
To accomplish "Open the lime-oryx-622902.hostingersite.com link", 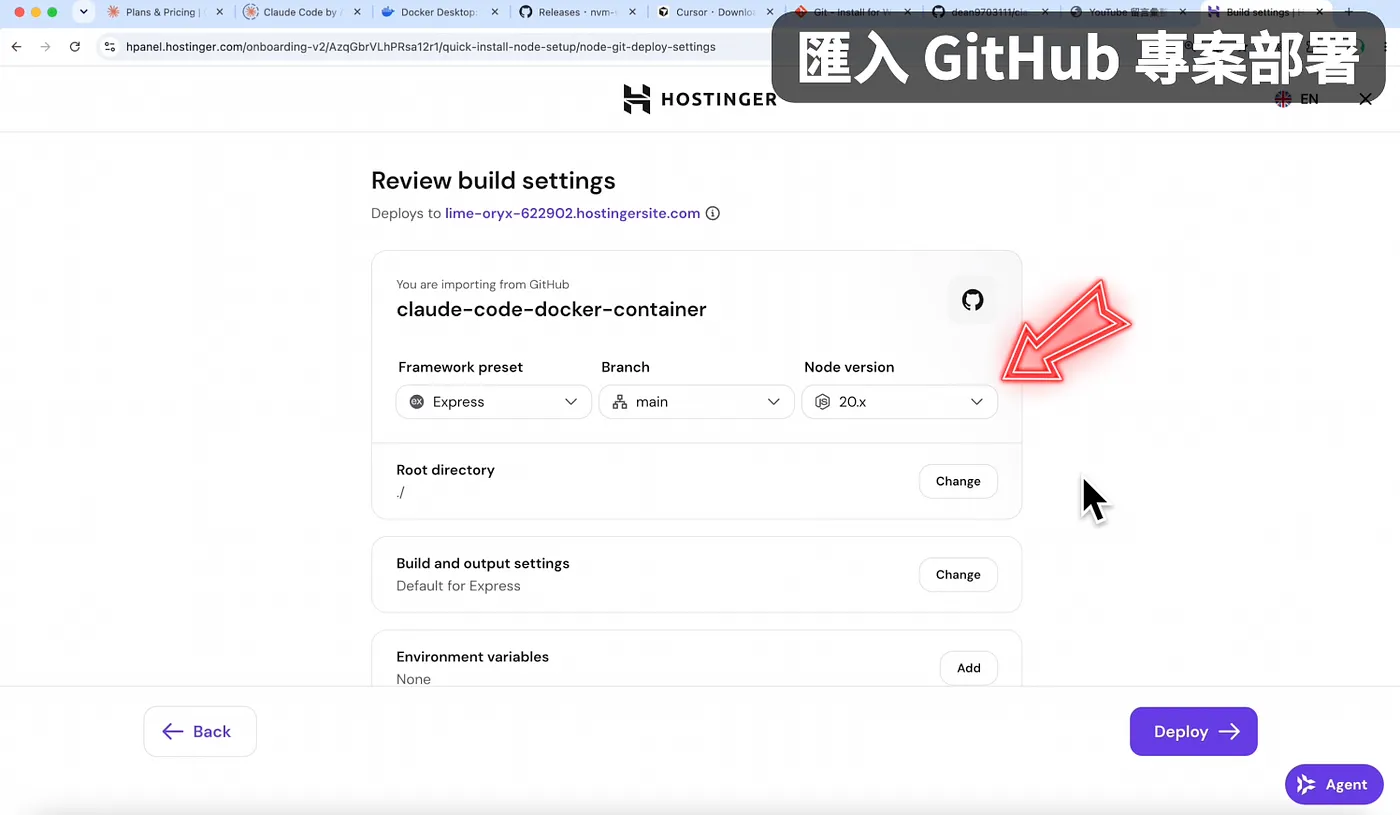I will [x=572, y=213].
